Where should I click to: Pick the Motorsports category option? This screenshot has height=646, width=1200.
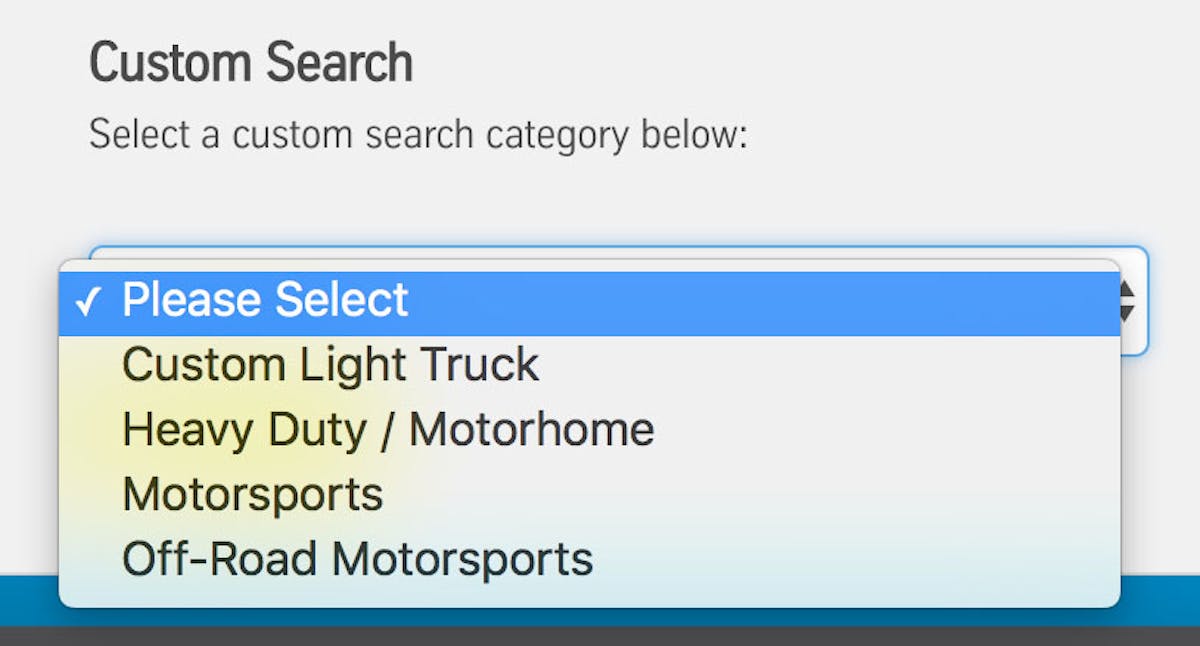pos(252,494)
